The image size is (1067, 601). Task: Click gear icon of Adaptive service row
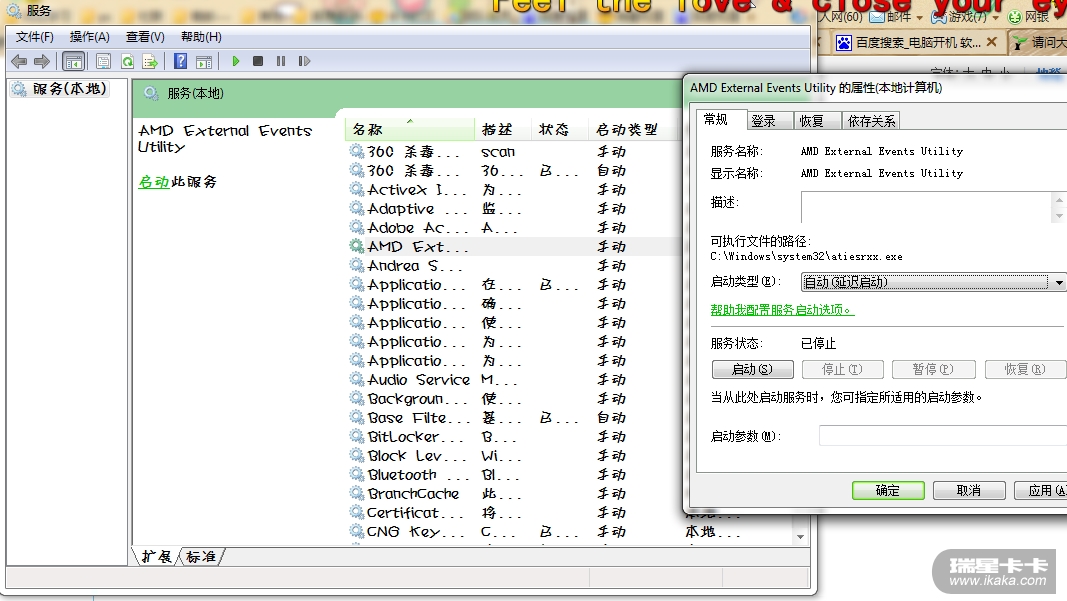coord(357,208)
